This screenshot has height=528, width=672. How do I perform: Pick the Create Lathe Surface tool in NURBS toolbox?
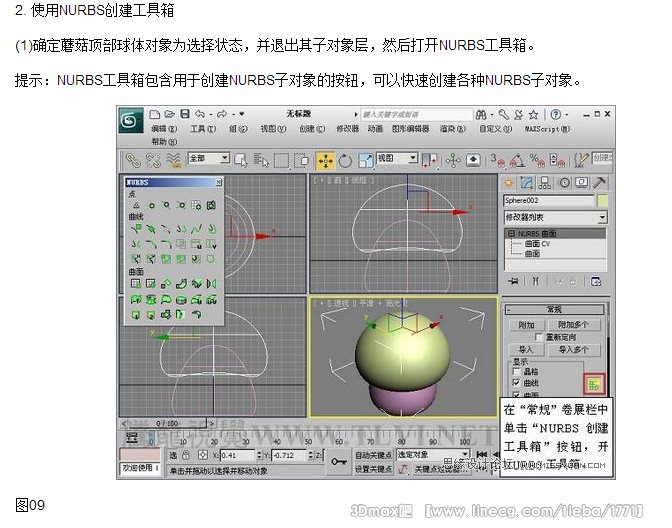click(x=151, y=300)
